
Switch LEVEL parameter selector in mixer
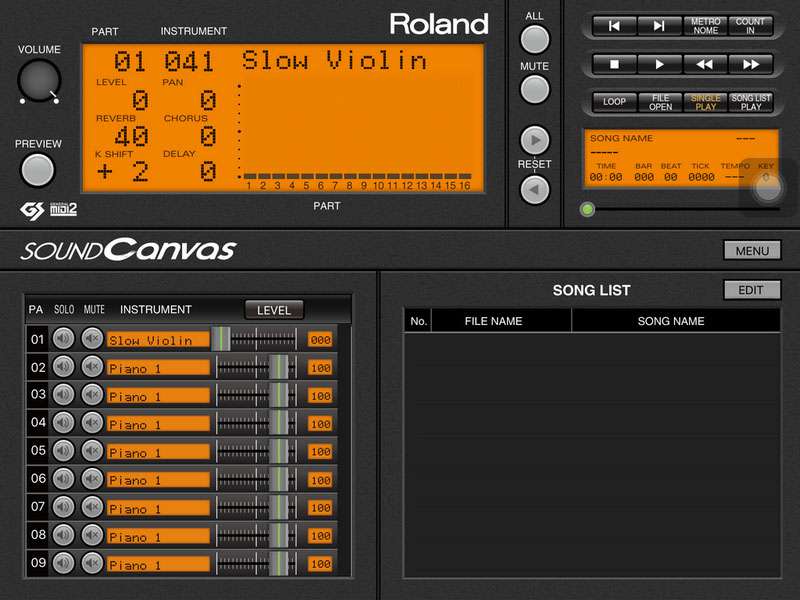(274, 310)
